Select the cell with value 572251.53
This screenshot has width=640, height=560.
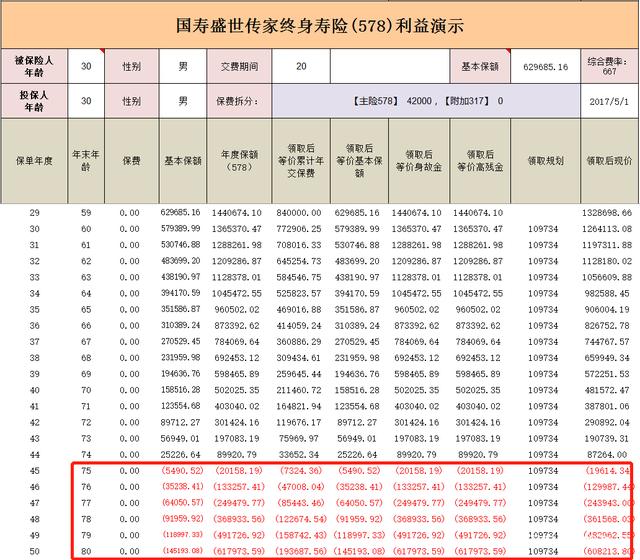click(607, 374)
